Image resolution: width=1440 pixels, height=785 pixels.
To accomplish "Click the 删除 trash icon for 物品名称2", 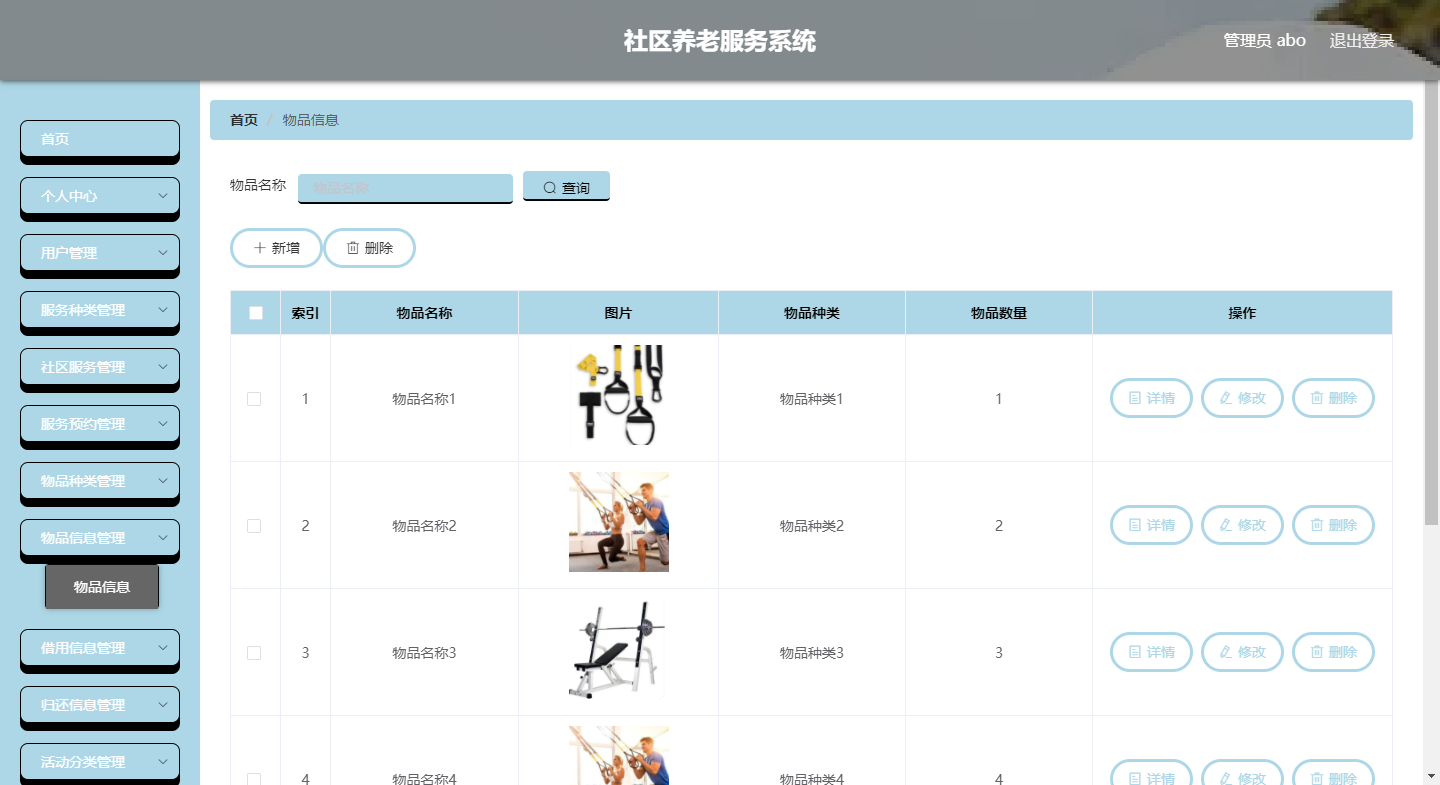I will coord(1317,525).
